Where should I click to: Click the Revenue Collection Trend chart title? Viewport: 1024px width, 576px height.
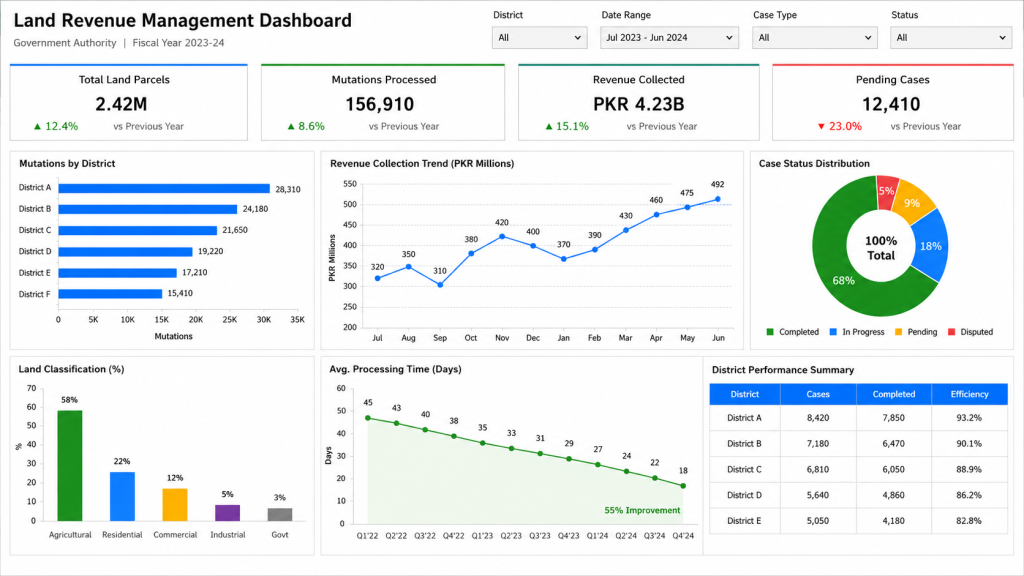coord(422,164)
